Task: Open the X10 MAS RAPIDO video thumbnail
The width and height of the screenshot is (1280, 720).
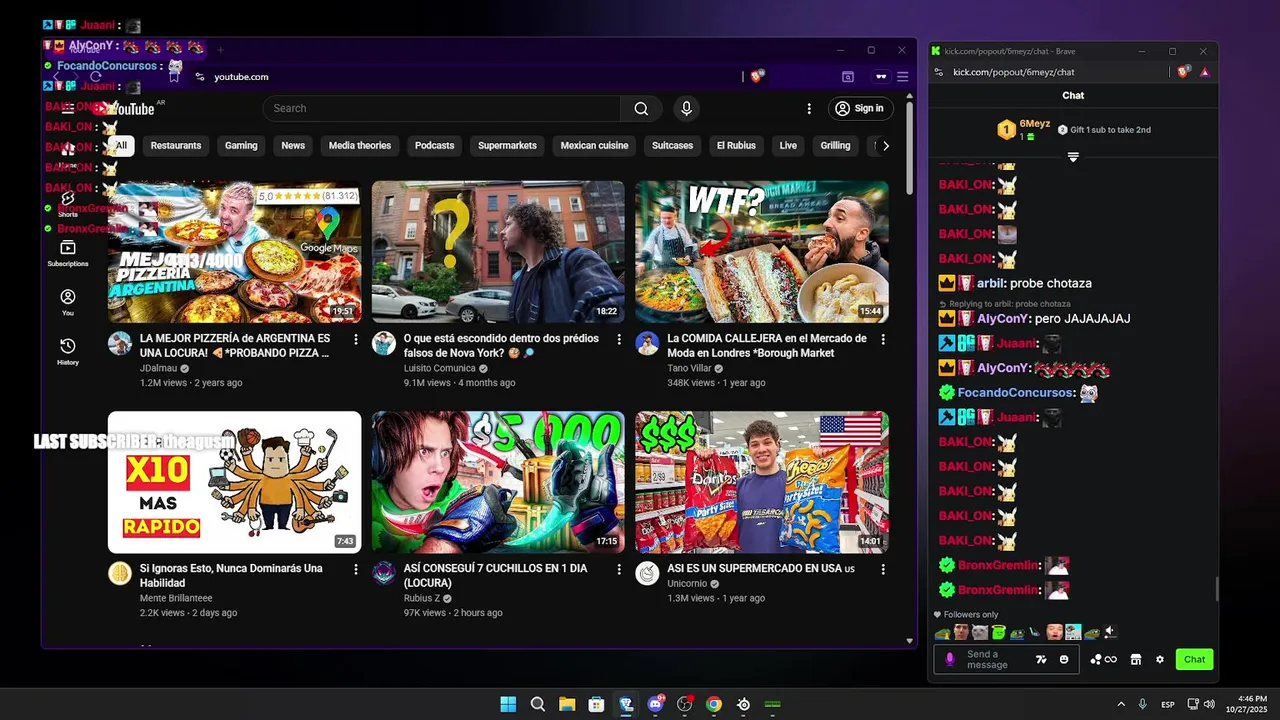Action: (x=235, y=482)
